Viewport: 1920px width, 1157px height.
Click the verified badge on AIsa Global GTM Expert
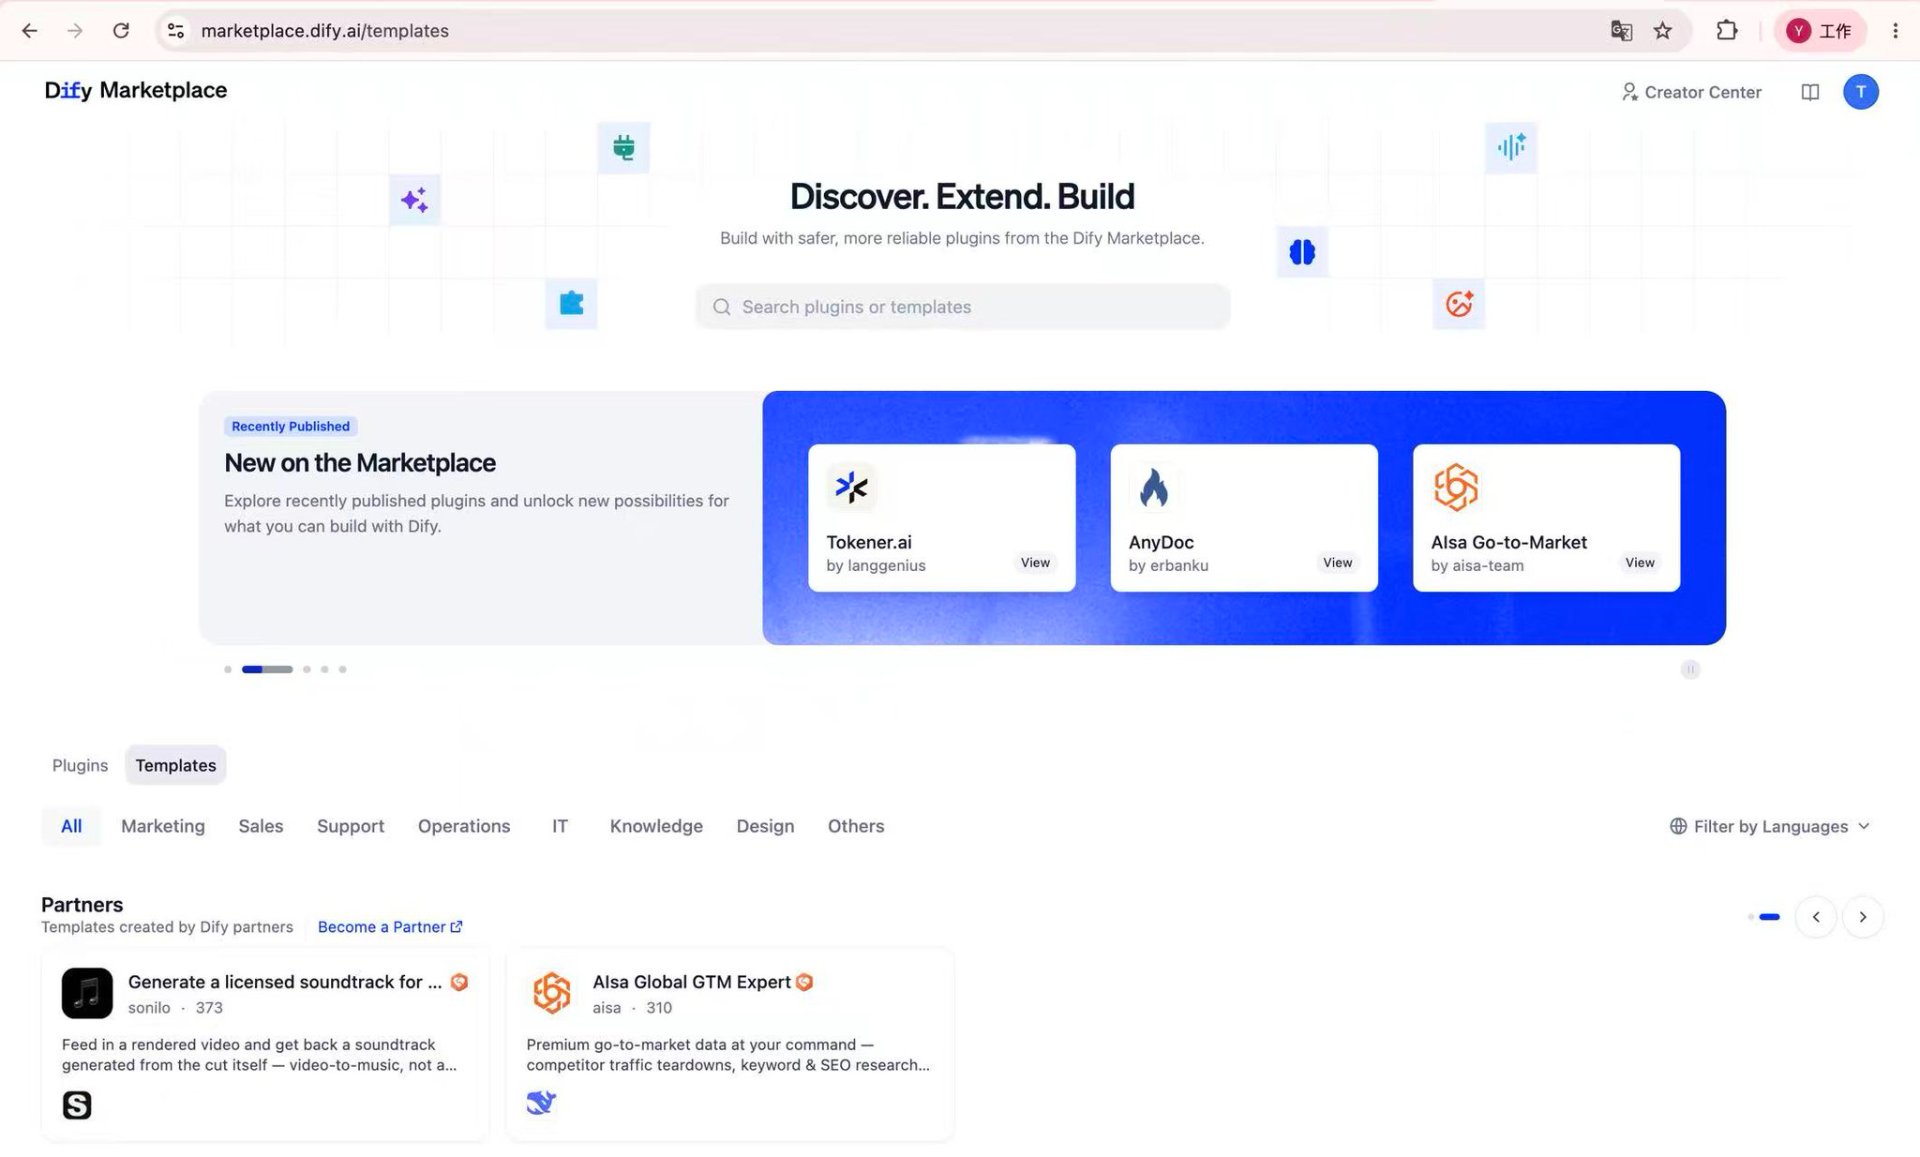point(804,982)
